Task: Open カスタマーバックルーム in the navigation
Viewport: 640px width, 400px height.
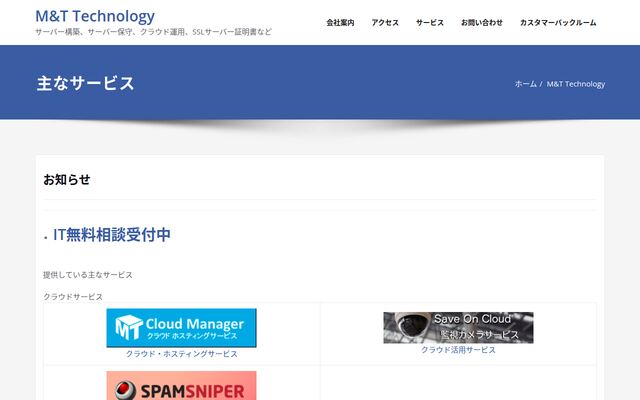Action: coord(558,23)
